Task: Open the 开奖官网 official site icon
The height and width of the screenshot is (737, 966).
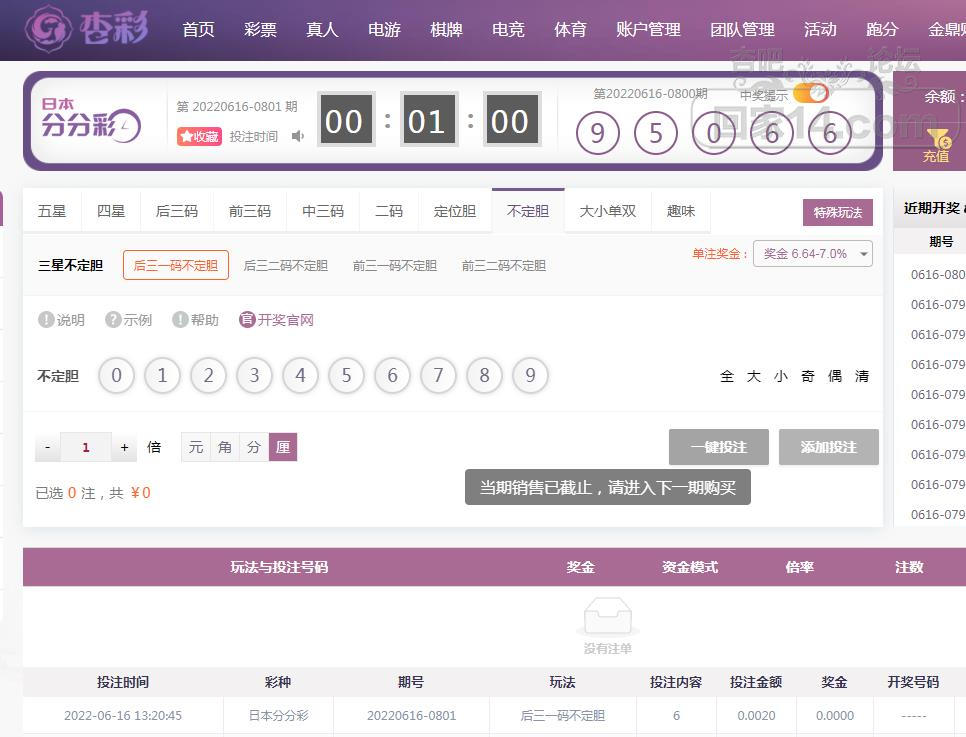Action: (247, 320)
